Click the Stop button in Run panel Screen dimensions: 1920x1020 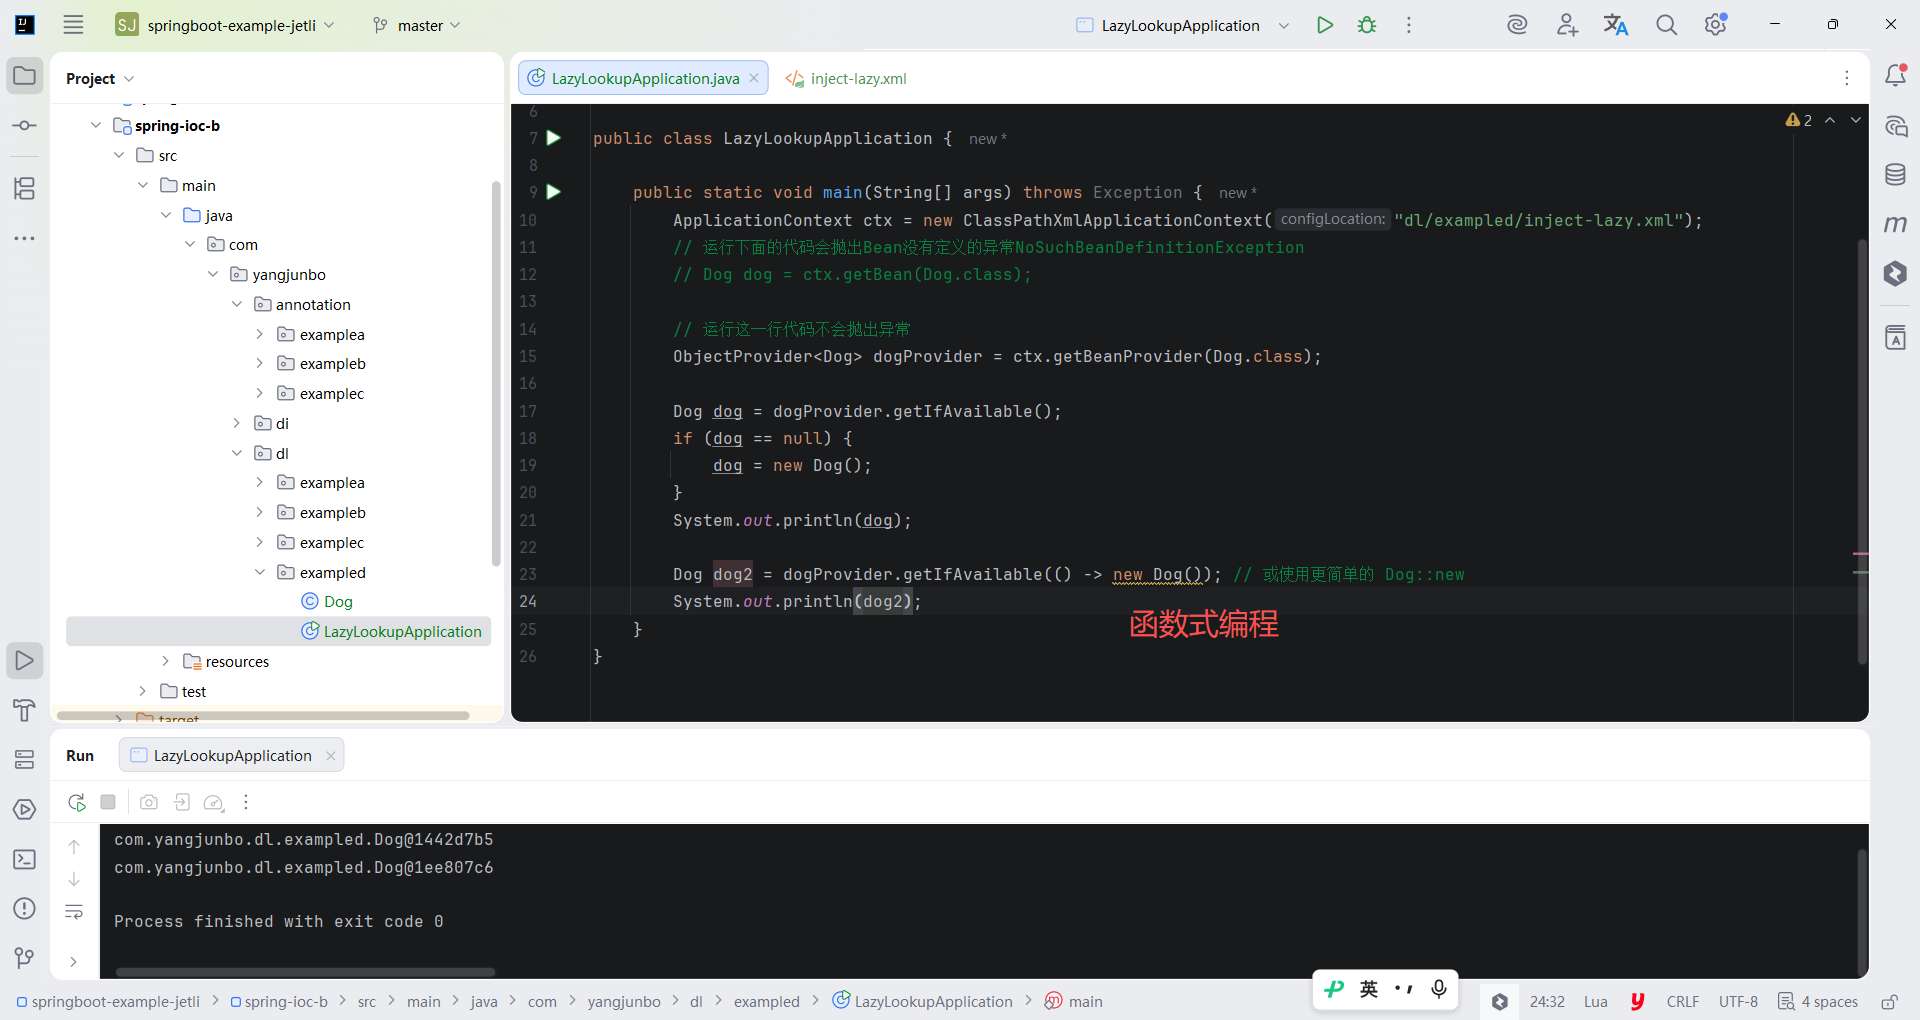click(x=109, y=802)
